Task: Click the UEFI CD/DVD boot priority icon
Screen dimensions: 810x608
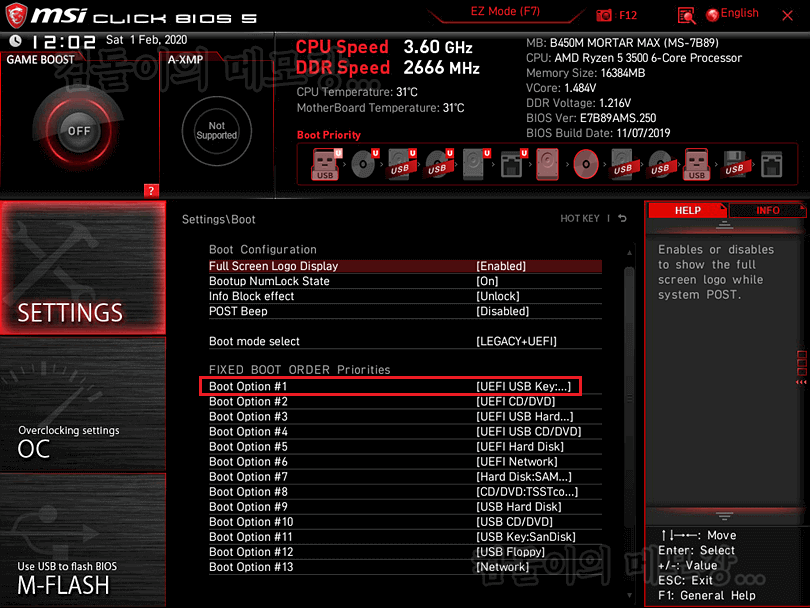Action: (365, 164)
